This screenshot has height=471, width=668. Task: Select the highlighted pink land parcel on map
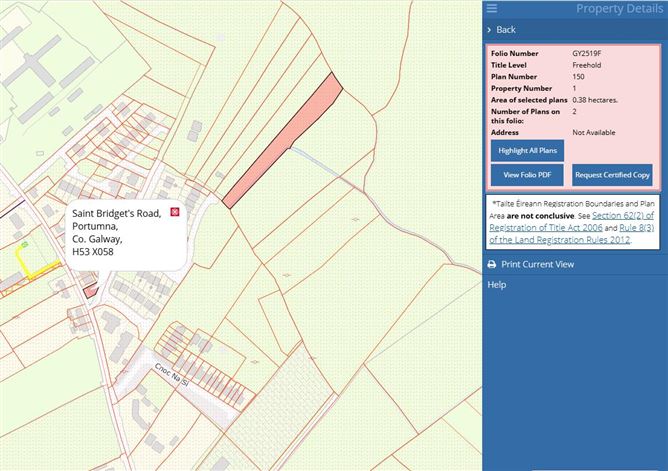[282, 141]
